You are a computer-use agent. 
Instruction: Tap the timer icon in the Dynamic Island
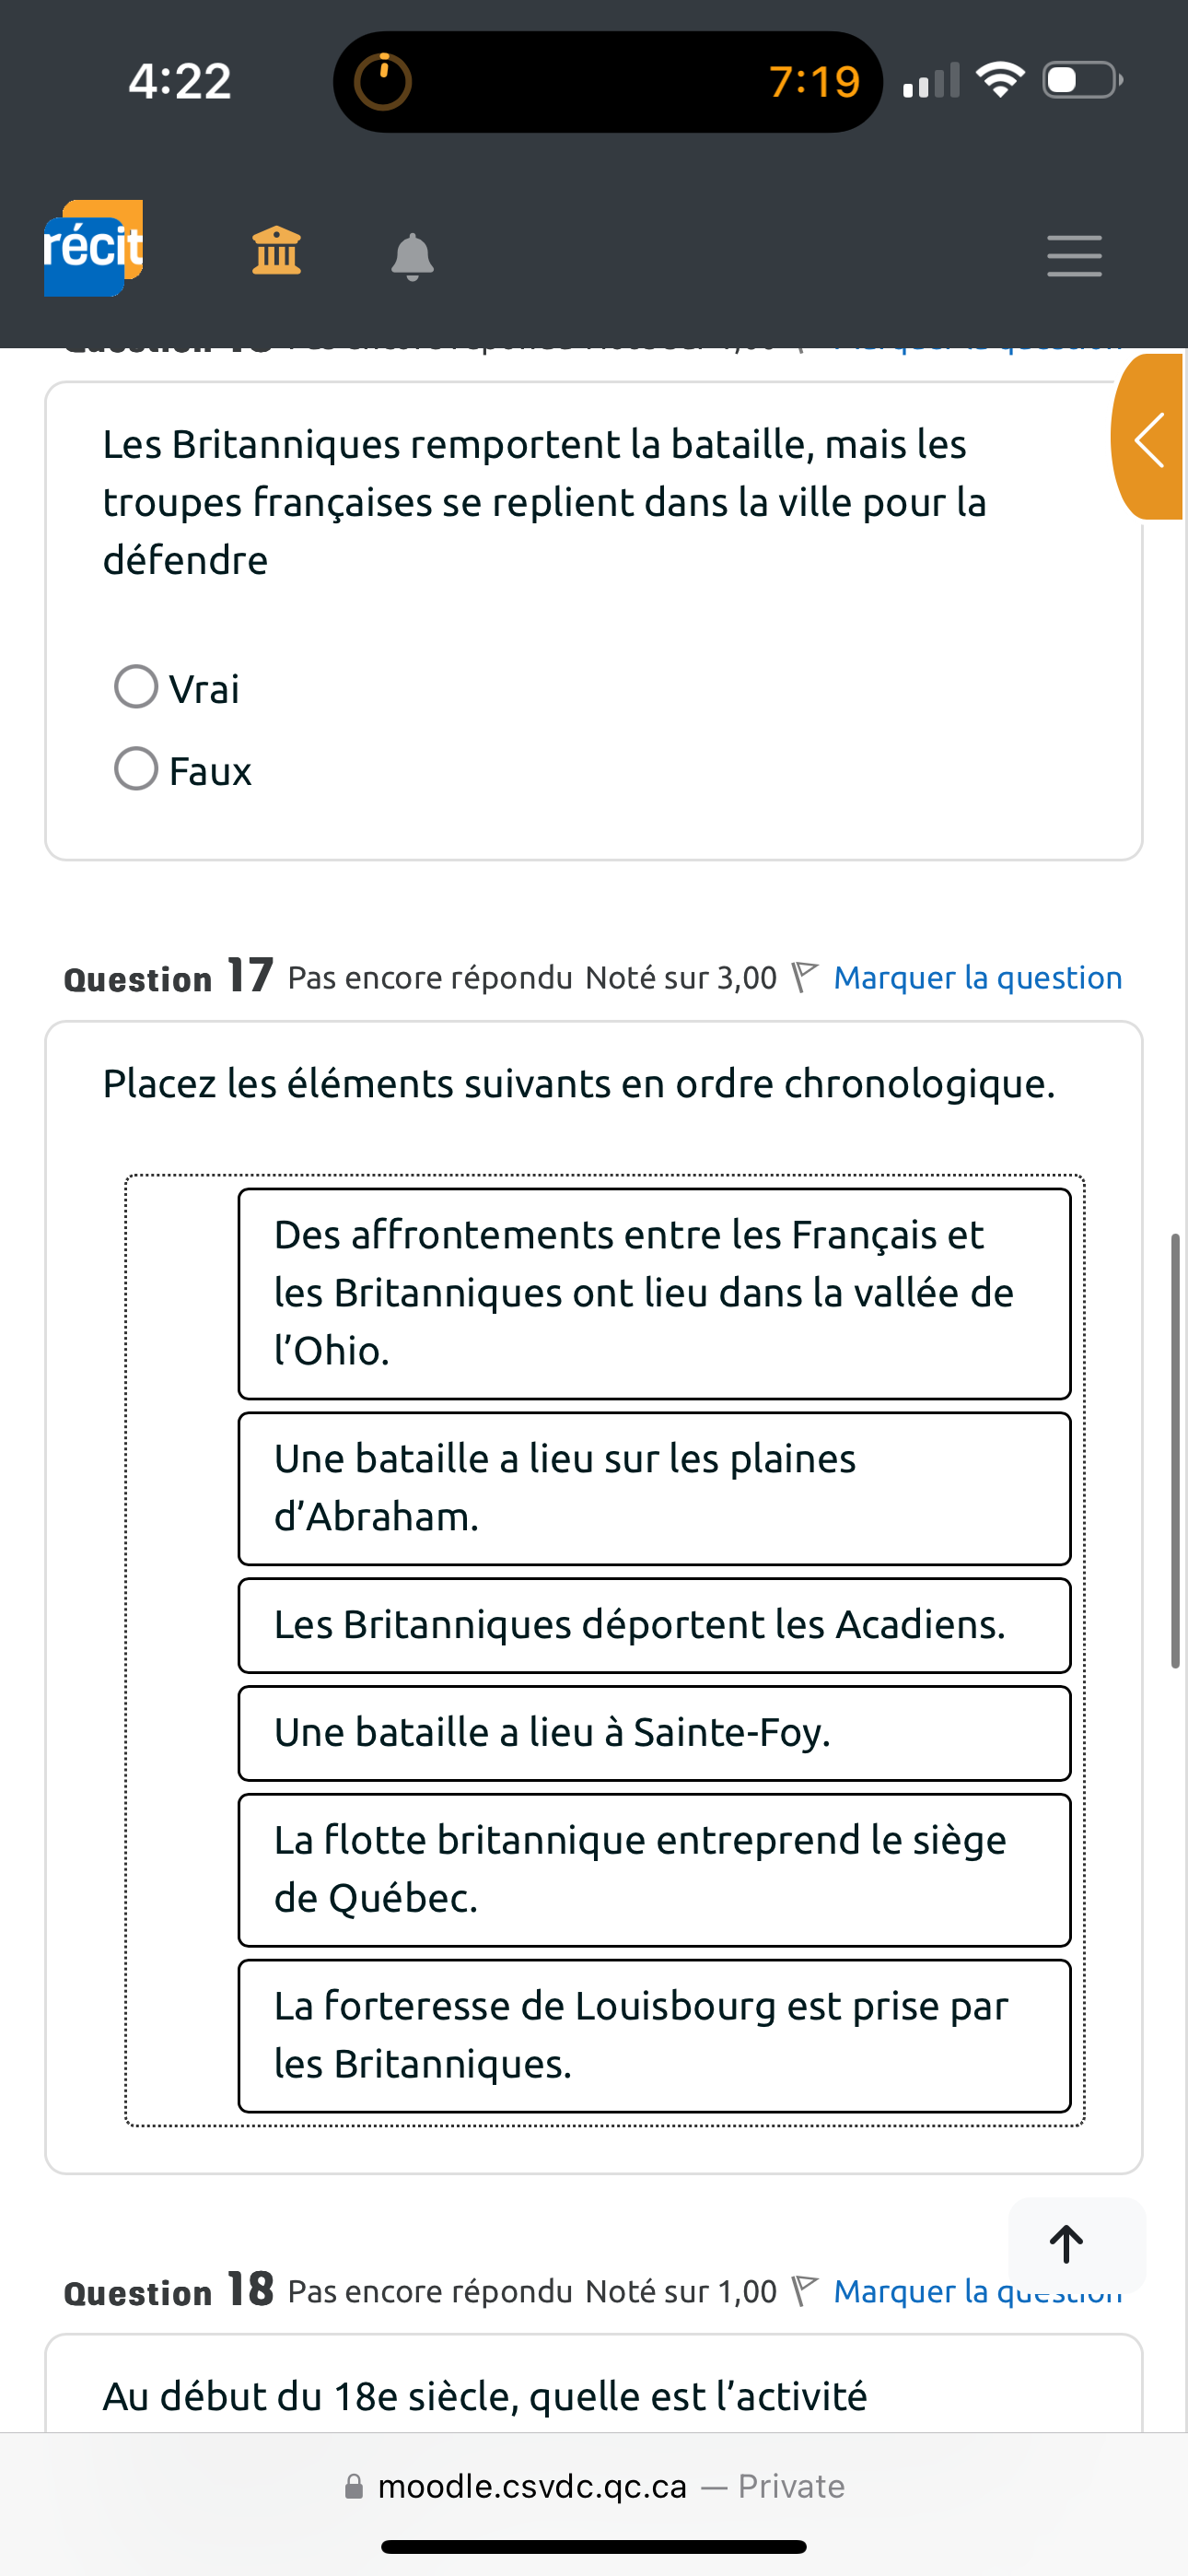click(x=382, y=81)
